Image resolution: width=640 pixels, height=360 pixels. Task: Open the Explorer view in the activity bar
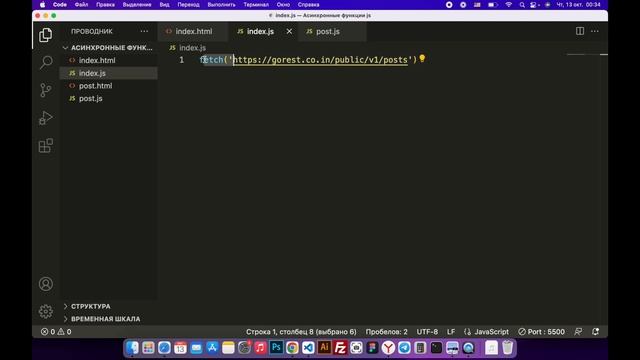click(x=45, y=35)
